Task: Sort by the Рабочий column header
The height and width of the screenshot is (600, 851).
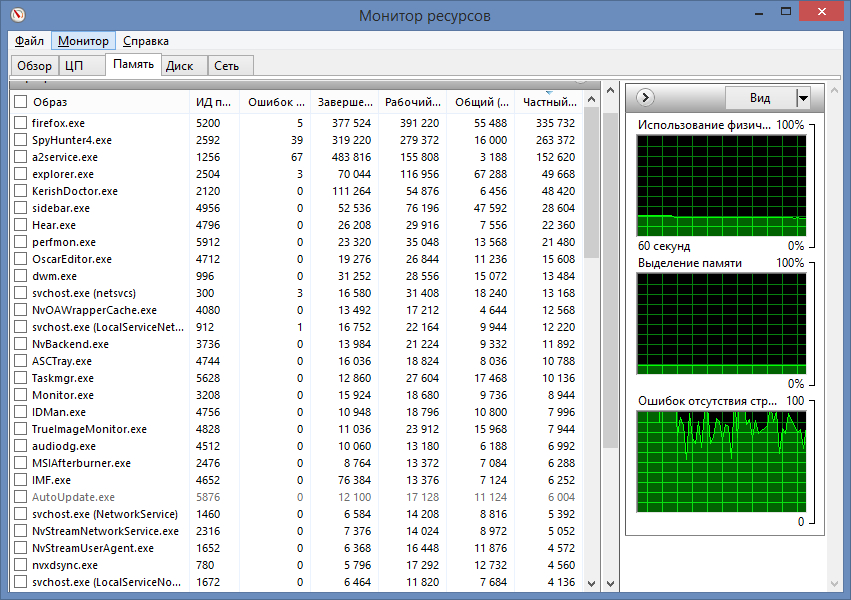Action: 412,102
